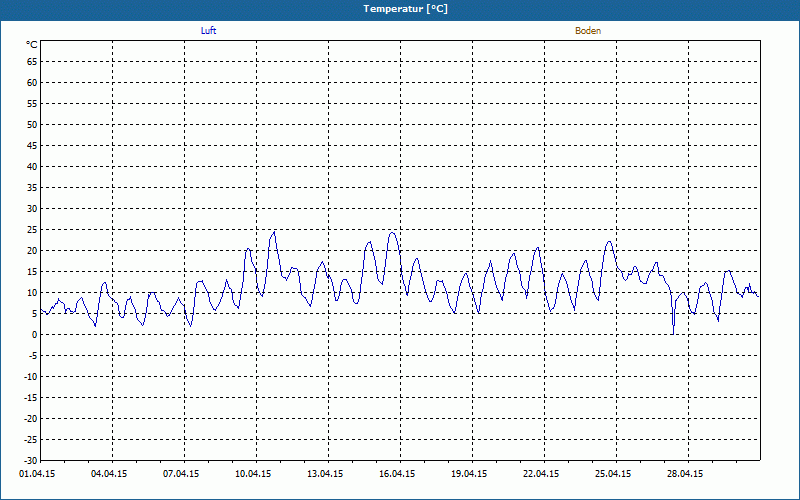Click the 0 y-axis value
Image resolution: width=800 pixels, height=500 pixels.
point(35,335)
